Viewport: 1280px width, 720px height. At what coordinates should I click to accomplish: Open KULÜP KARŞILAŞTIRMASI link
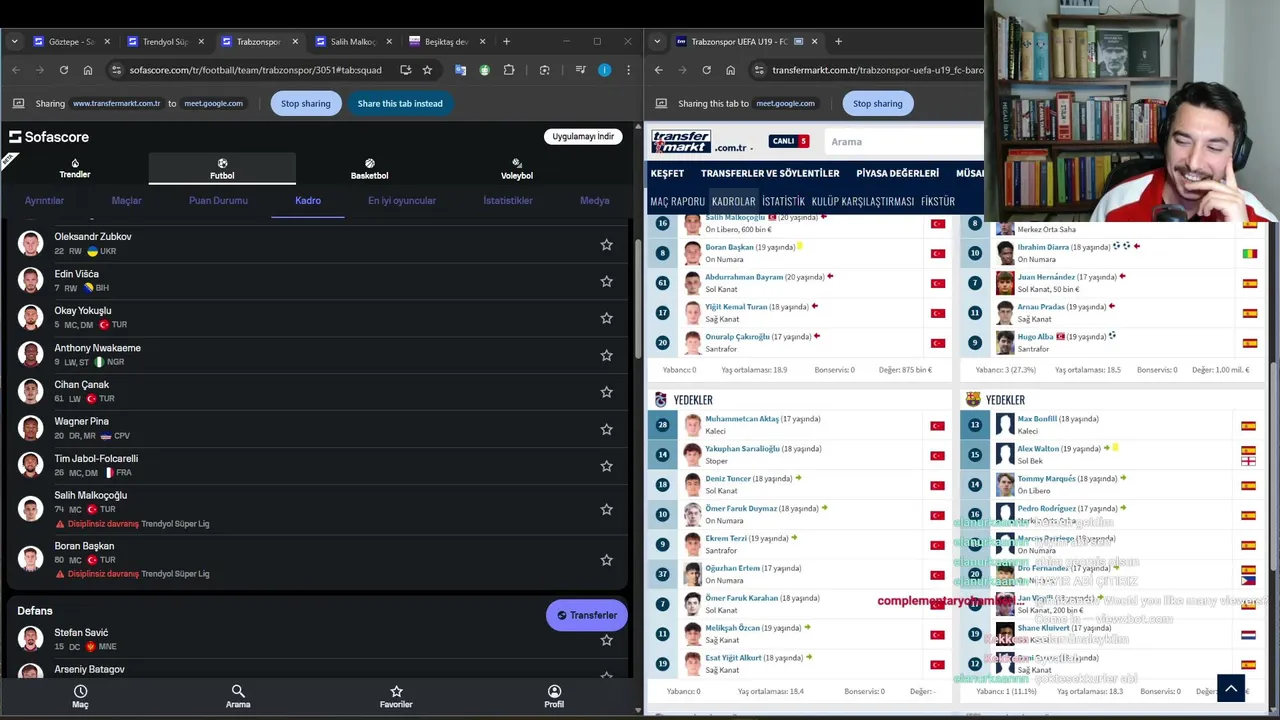pos(862,201)
